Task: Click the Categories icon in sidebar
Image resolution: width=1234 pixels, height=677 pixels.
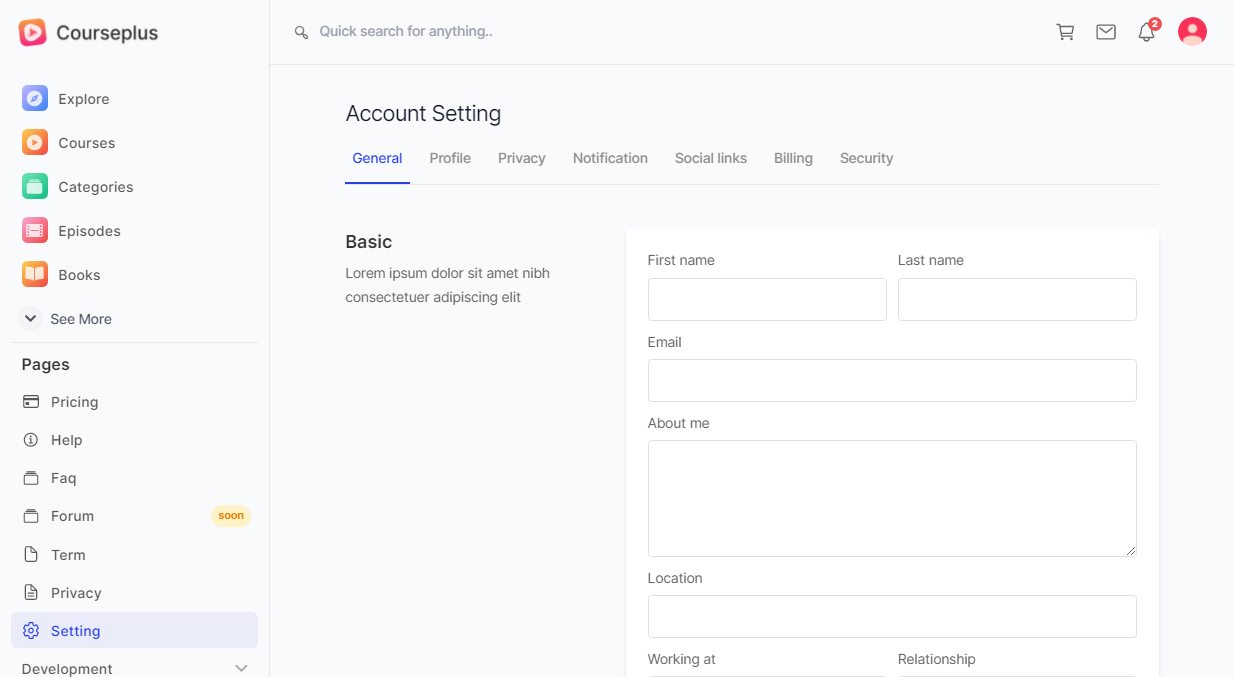Action: coord(35,186)
